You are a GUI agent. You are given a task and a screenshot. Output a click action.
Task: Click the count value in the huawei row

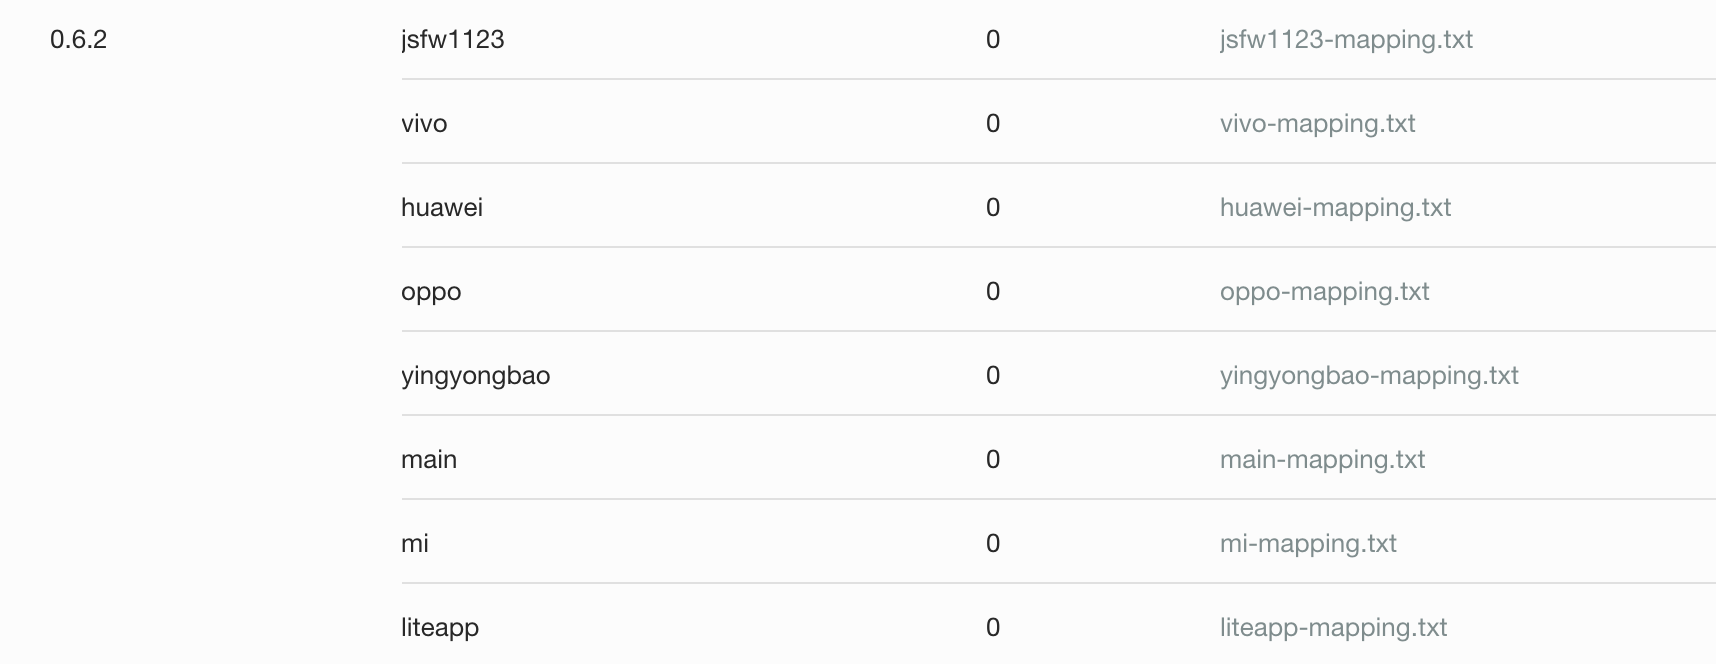993,208
